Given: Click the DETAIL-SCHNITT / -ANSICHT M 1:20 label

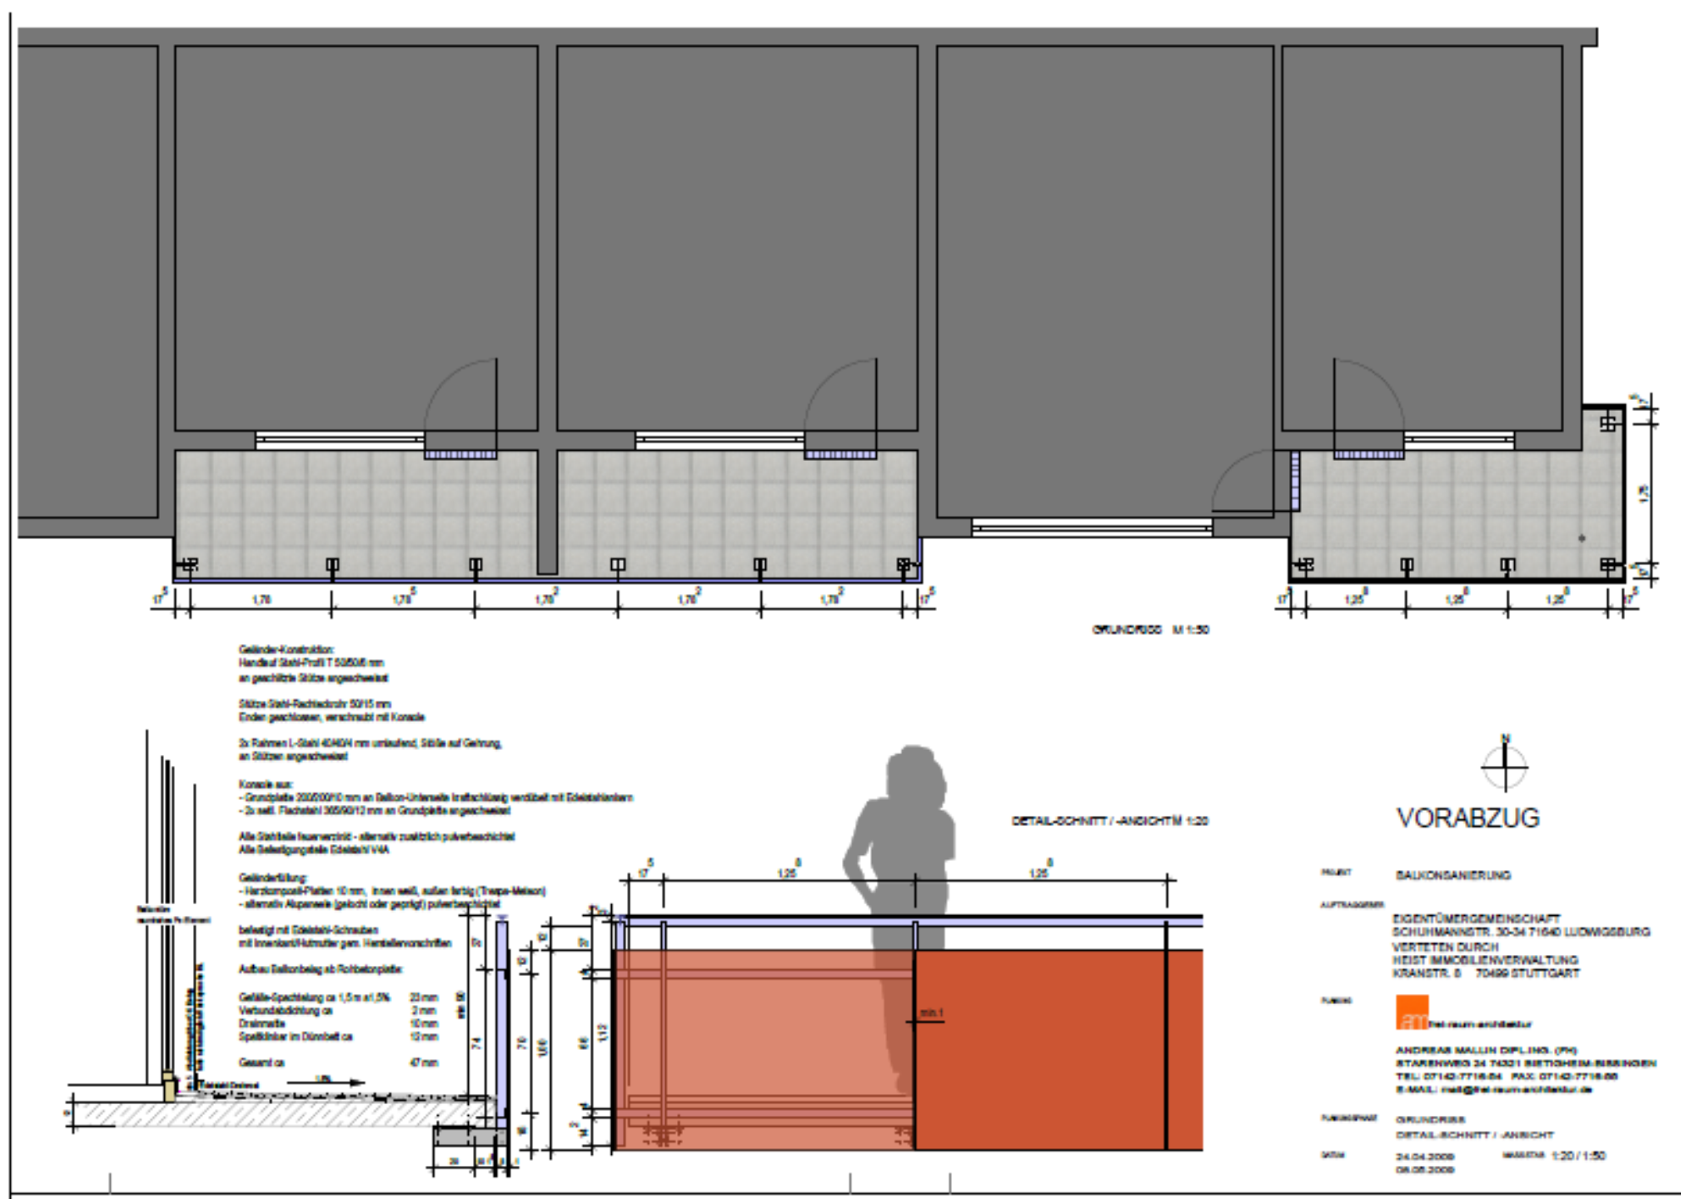Looking at the screenshot, I should coord(1109,821).
